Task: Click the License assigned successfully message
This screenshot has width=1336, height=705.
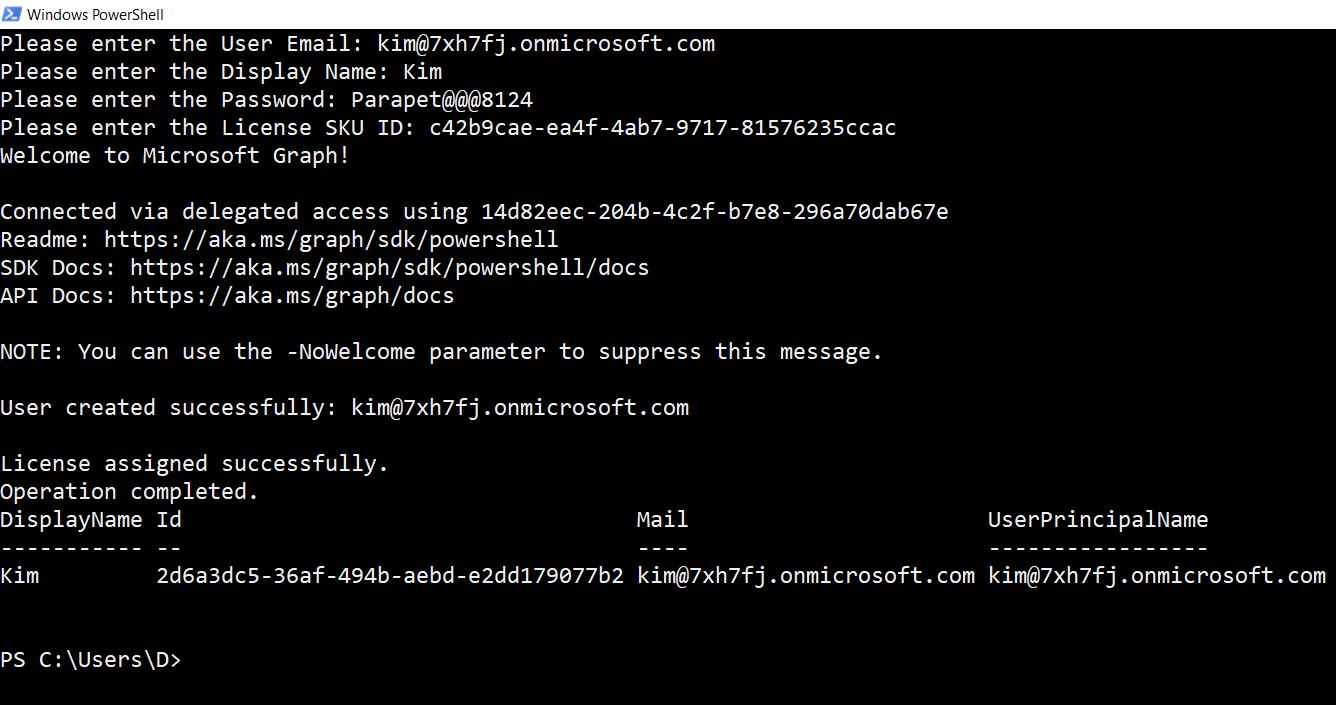Action: tap(194, 464)
